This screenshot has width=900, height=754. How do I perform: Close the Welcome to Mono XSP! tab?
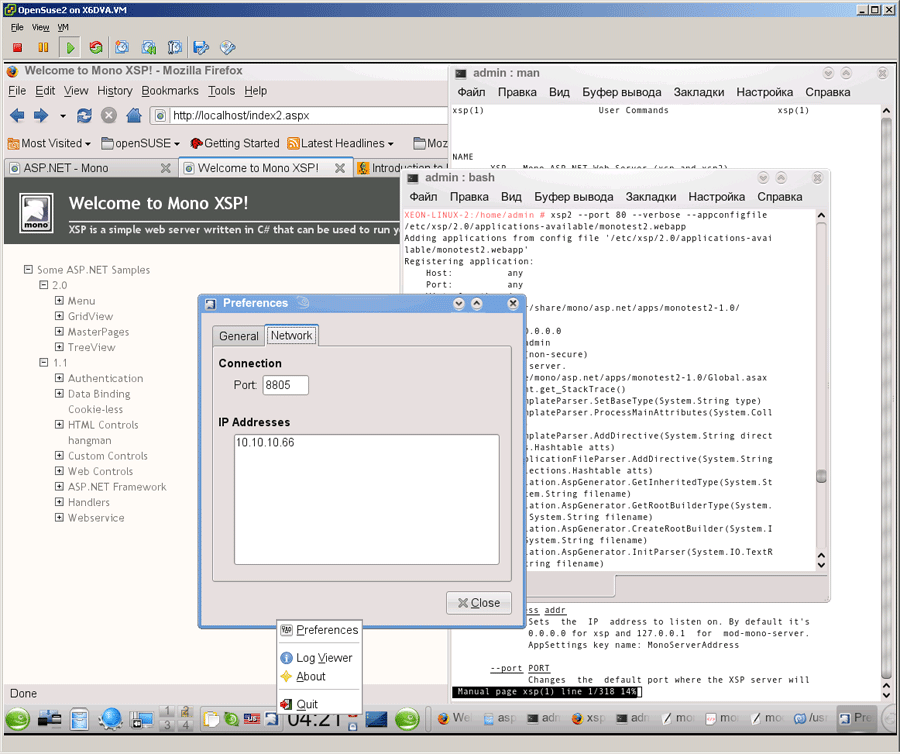click(x=340, y=168)
